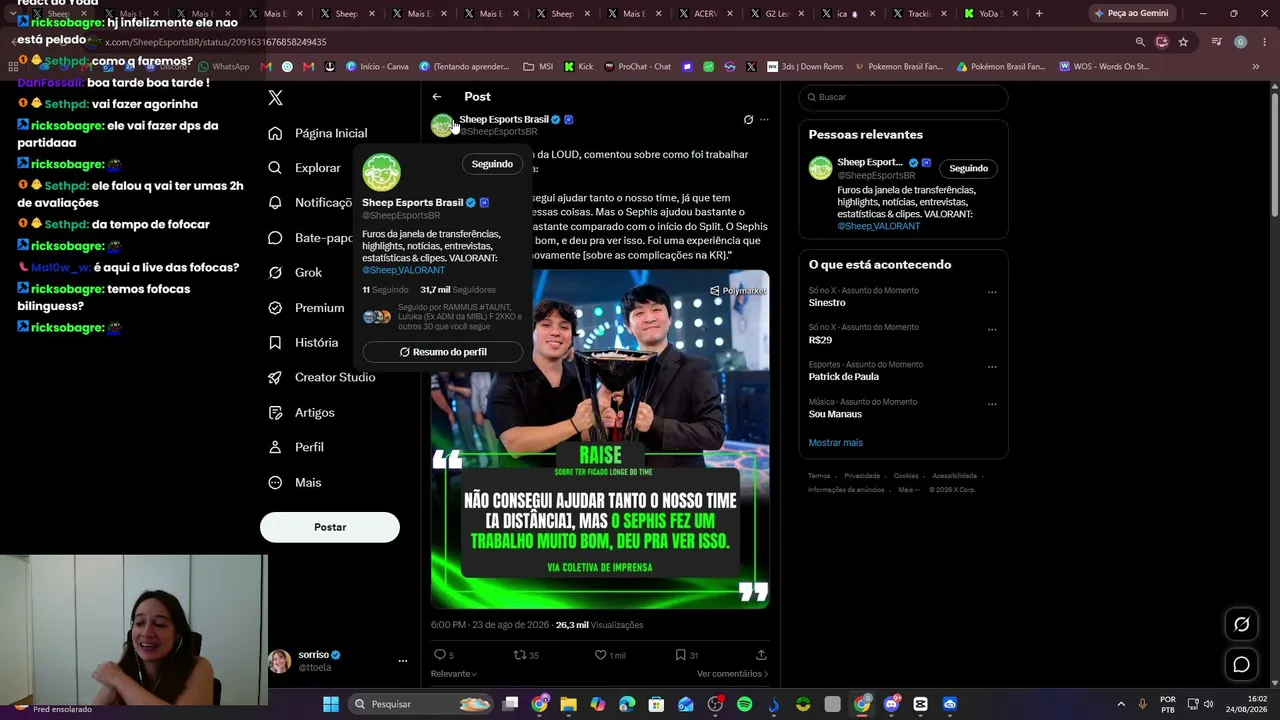Open more options for Patrick de Paula trend

[992, 366]
